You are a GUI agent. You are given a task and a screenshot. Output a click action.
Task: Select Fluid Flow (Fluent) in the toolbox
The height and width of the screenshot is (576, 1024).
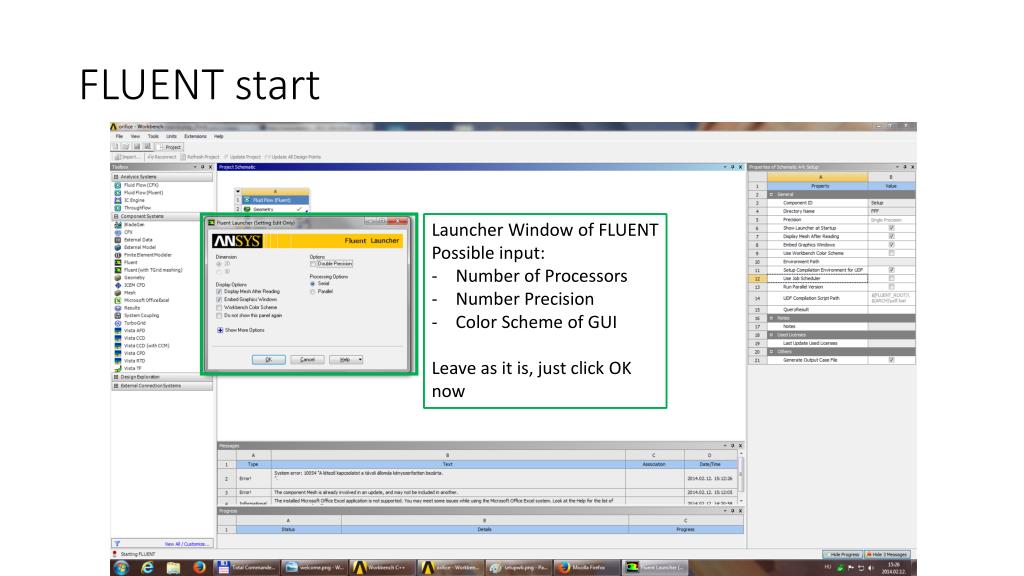click(x=143, y=193)
